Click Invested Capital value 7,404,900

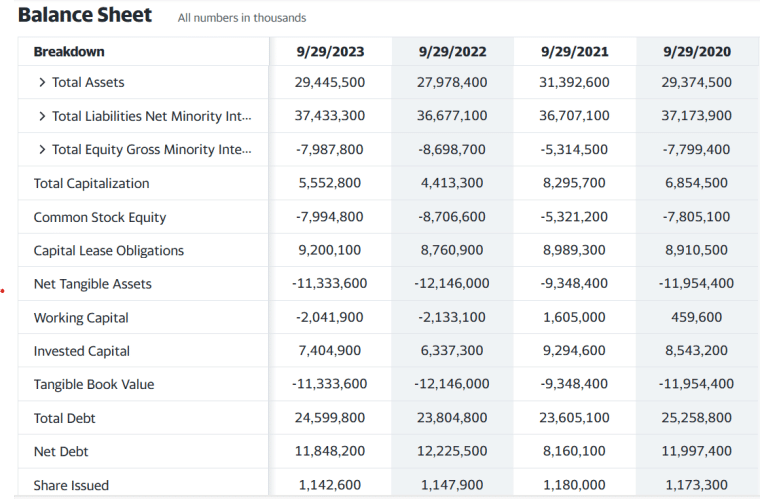tap(330, 350)
